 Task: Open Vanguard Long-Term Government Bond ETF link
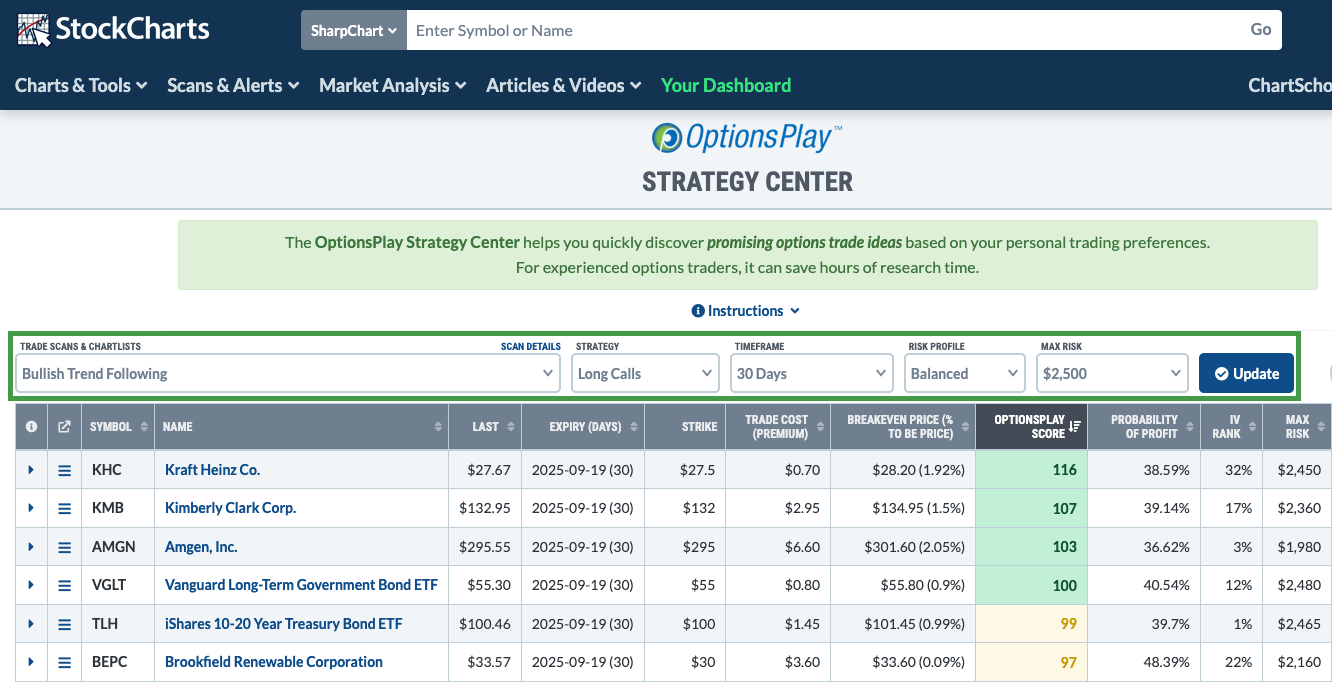tap(301, 585)
